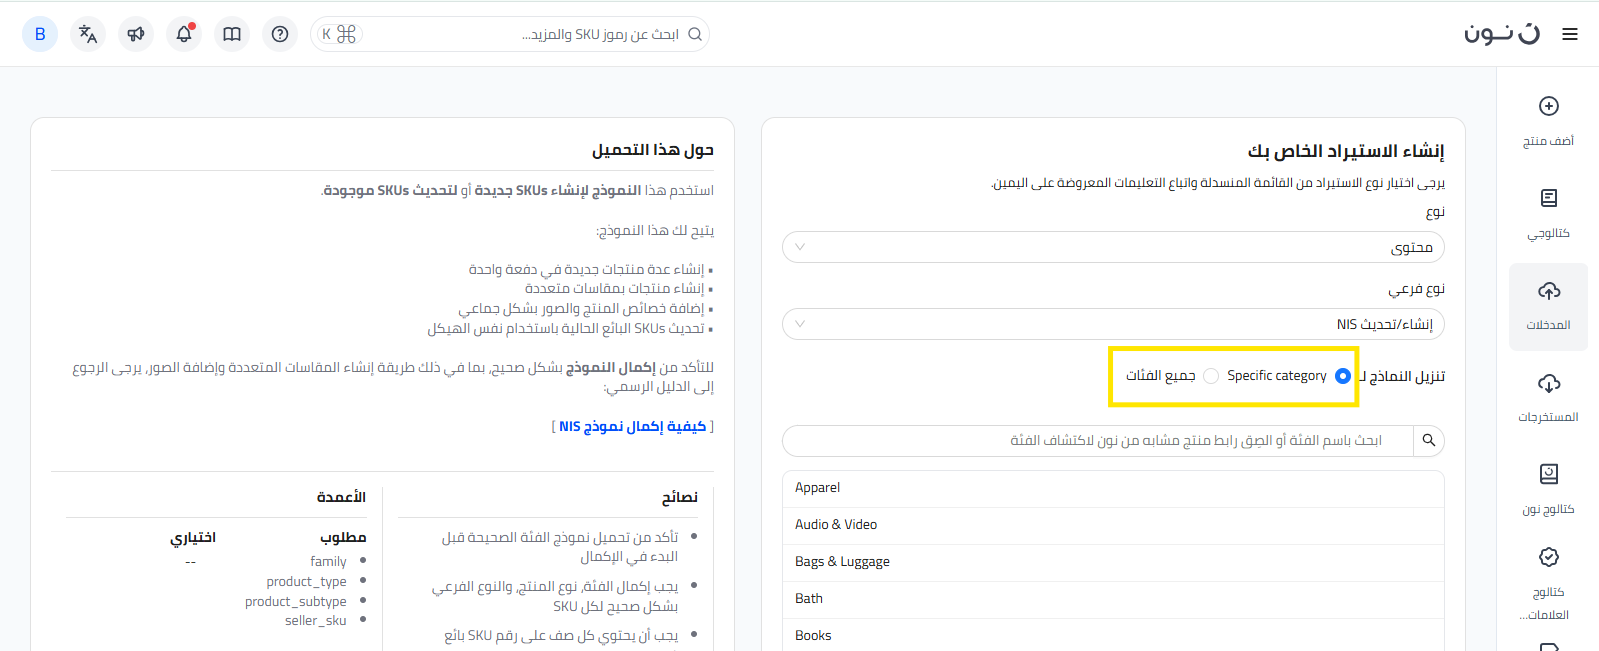This screenshot has height=651, width=1599.
Task: Click the user avatar B
Action: coord(40,34)
